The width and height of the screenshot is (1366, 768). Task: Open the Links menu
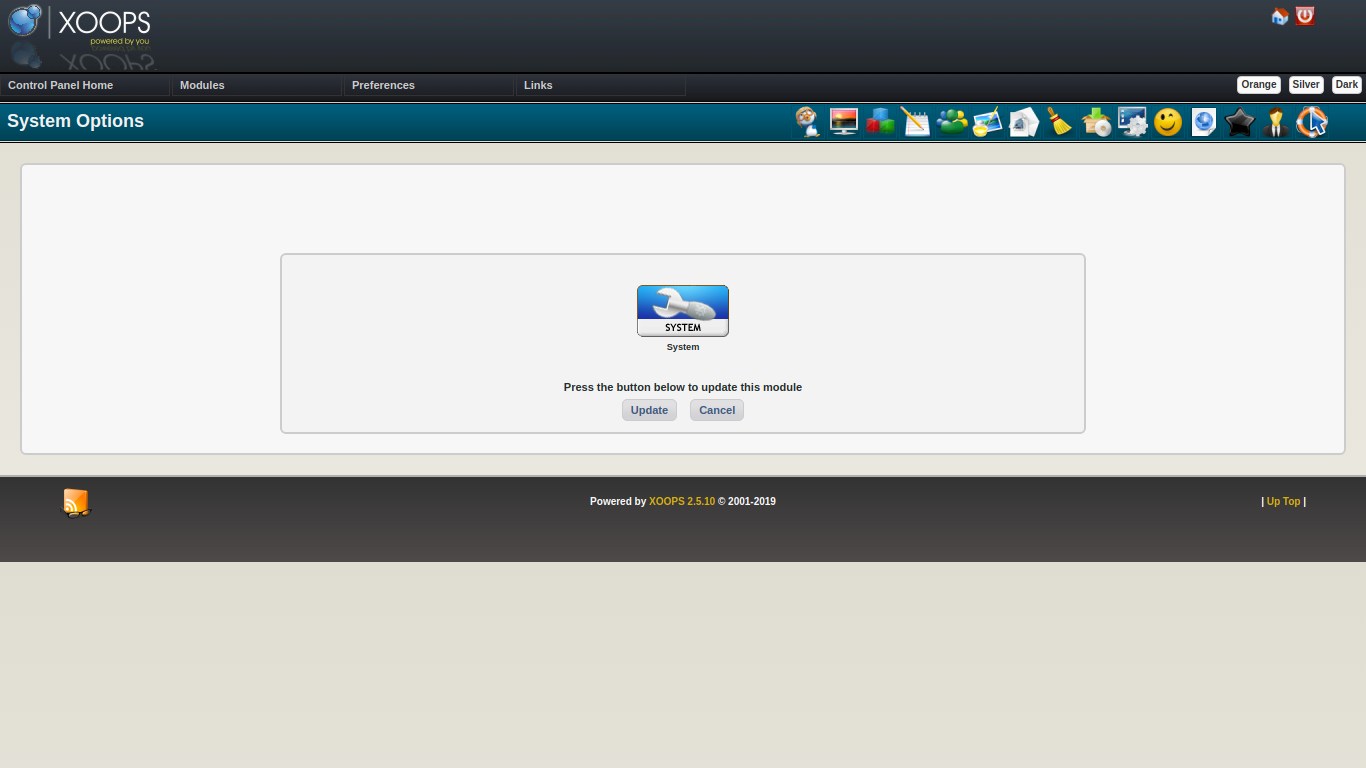(538, 85)
